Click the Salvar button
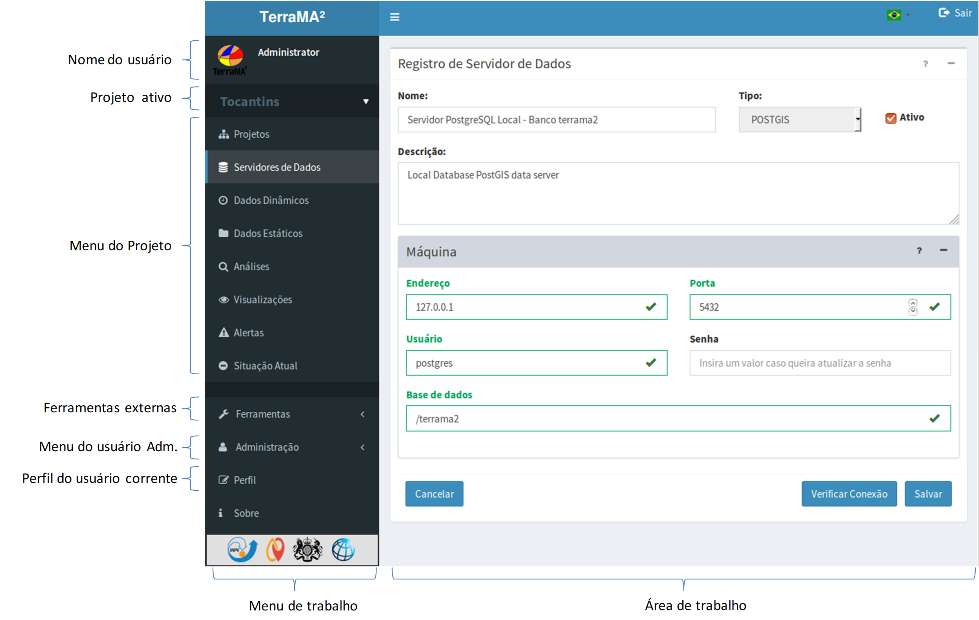This screenshot has width=979, height=620. (928, 494)
